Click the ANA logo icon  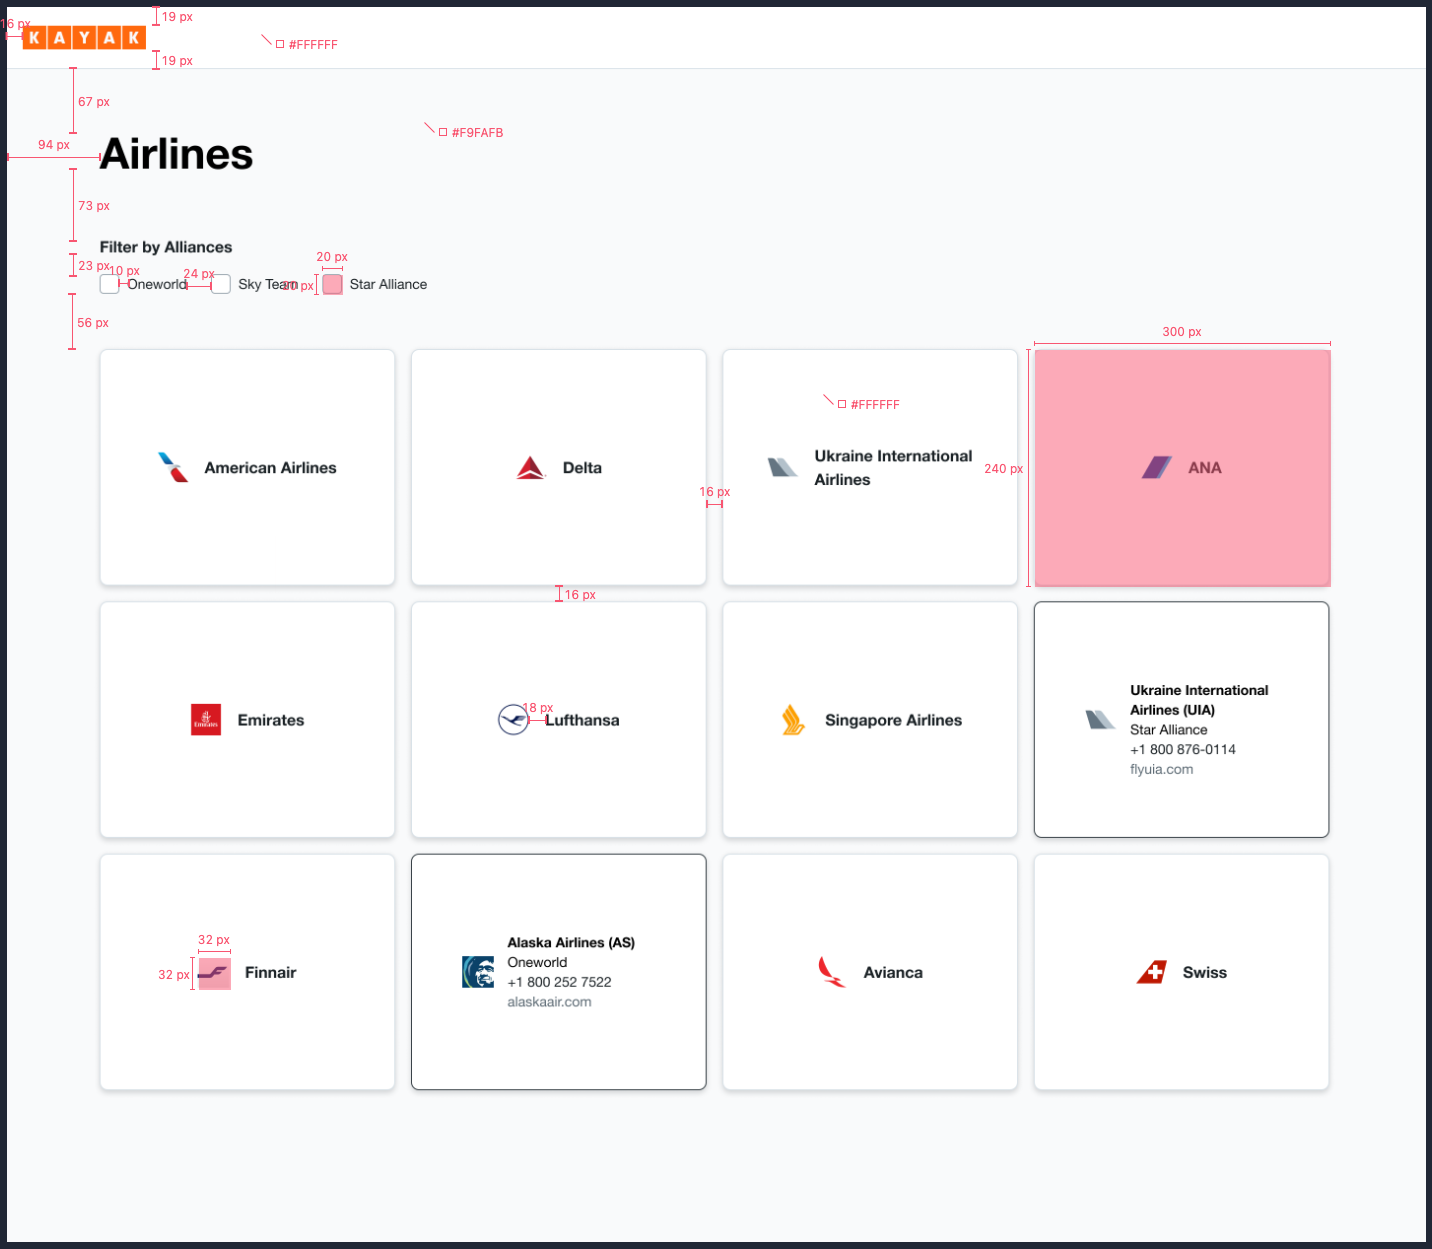pyautogui.click(x=1157, y=467)
